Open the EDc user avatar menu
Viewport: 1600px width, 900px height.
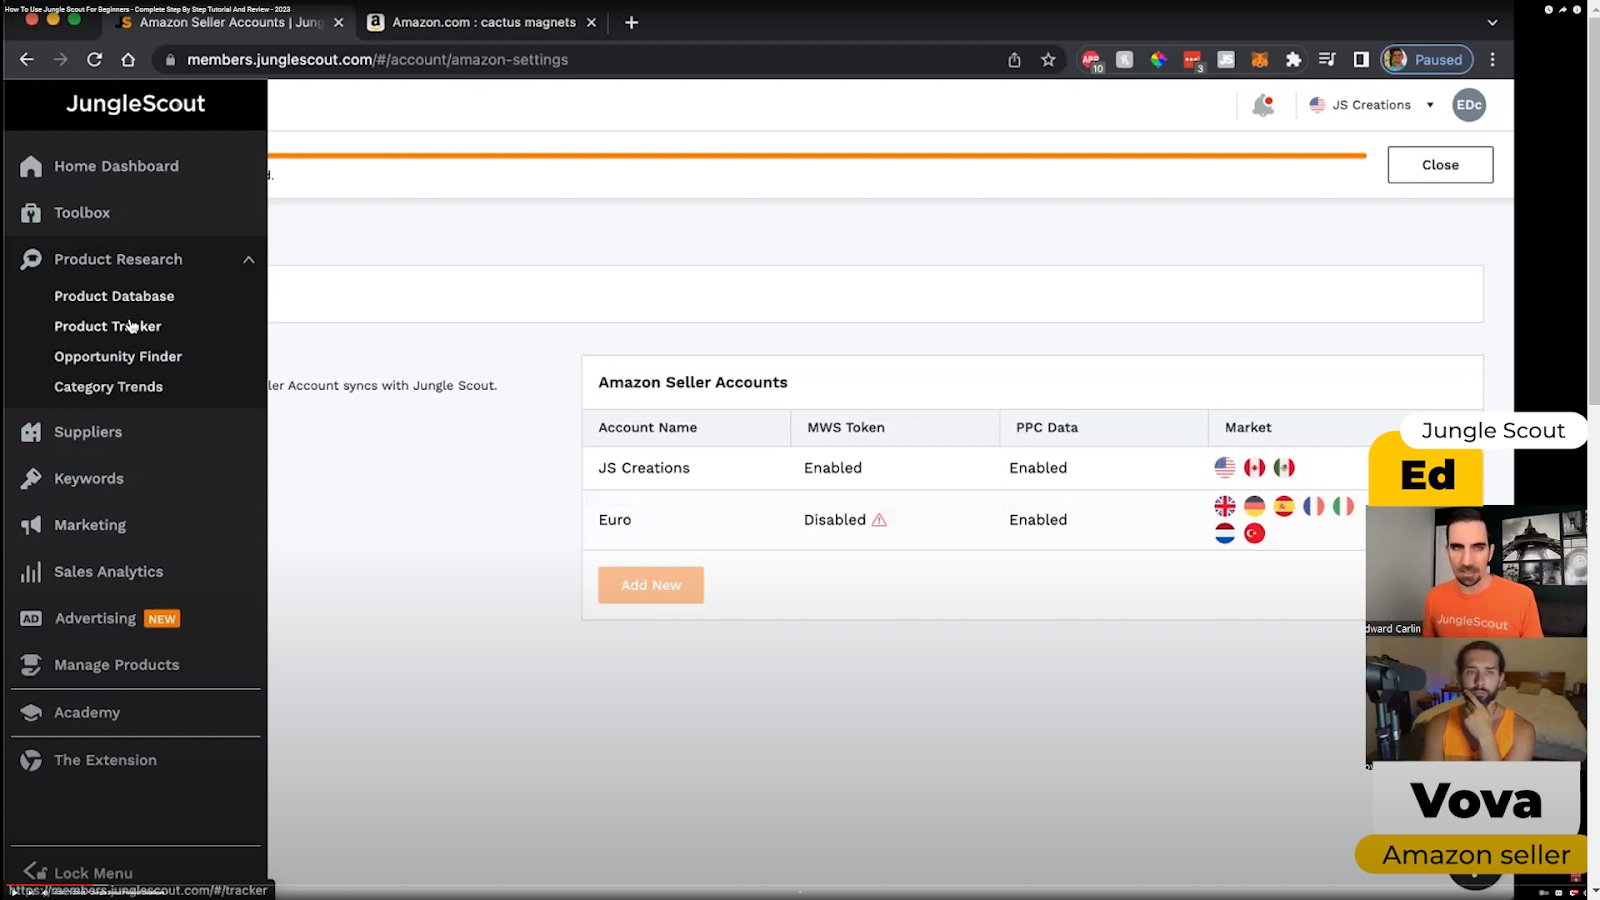click(1469, 105)
